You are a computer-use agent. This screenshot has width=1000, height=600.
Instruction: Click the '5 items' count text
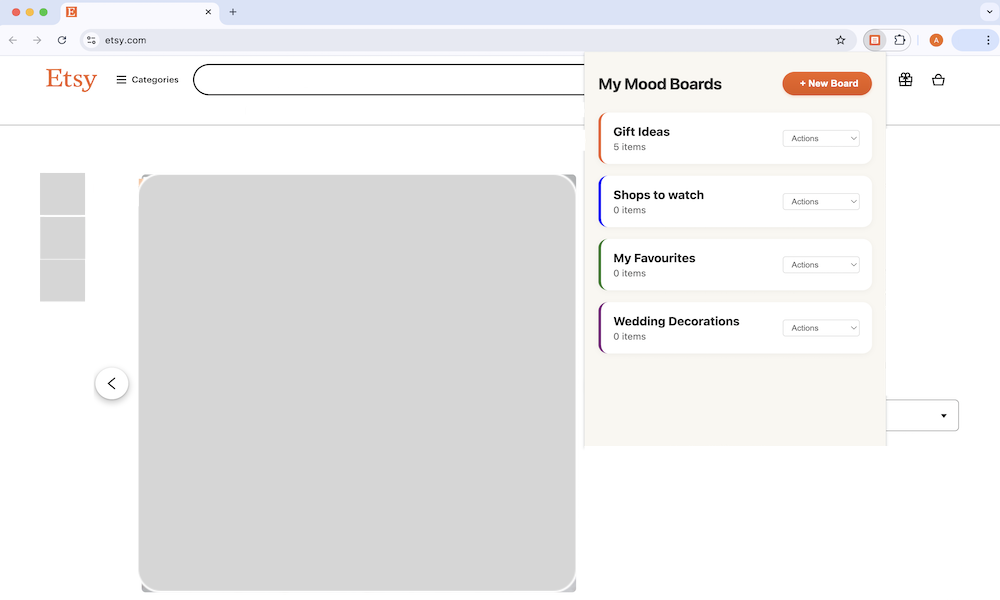[x=629, y=147]
